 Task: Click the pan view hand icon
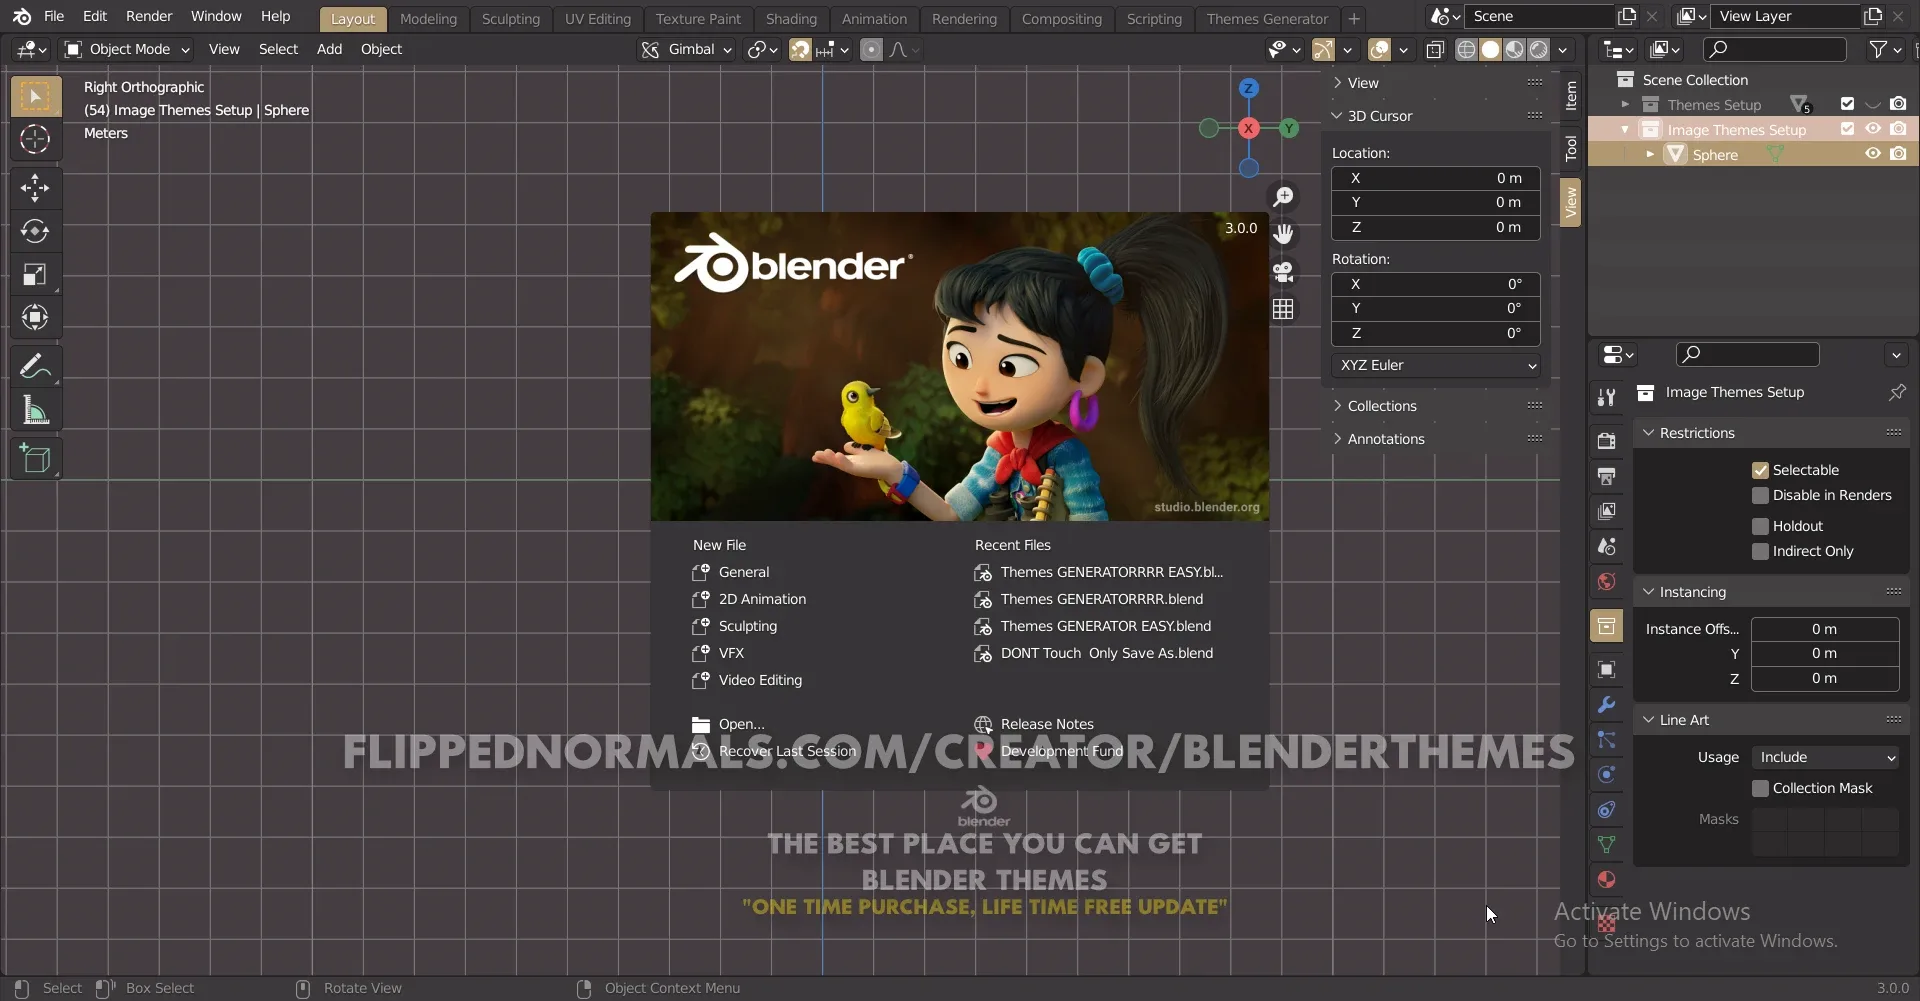1283,233
